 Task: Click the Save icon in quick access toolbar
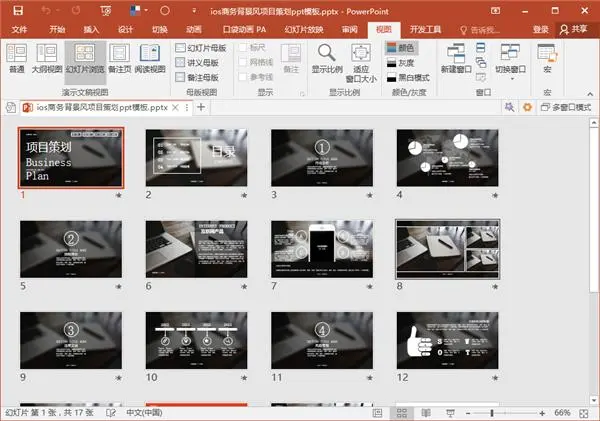(x=18, y=11)
